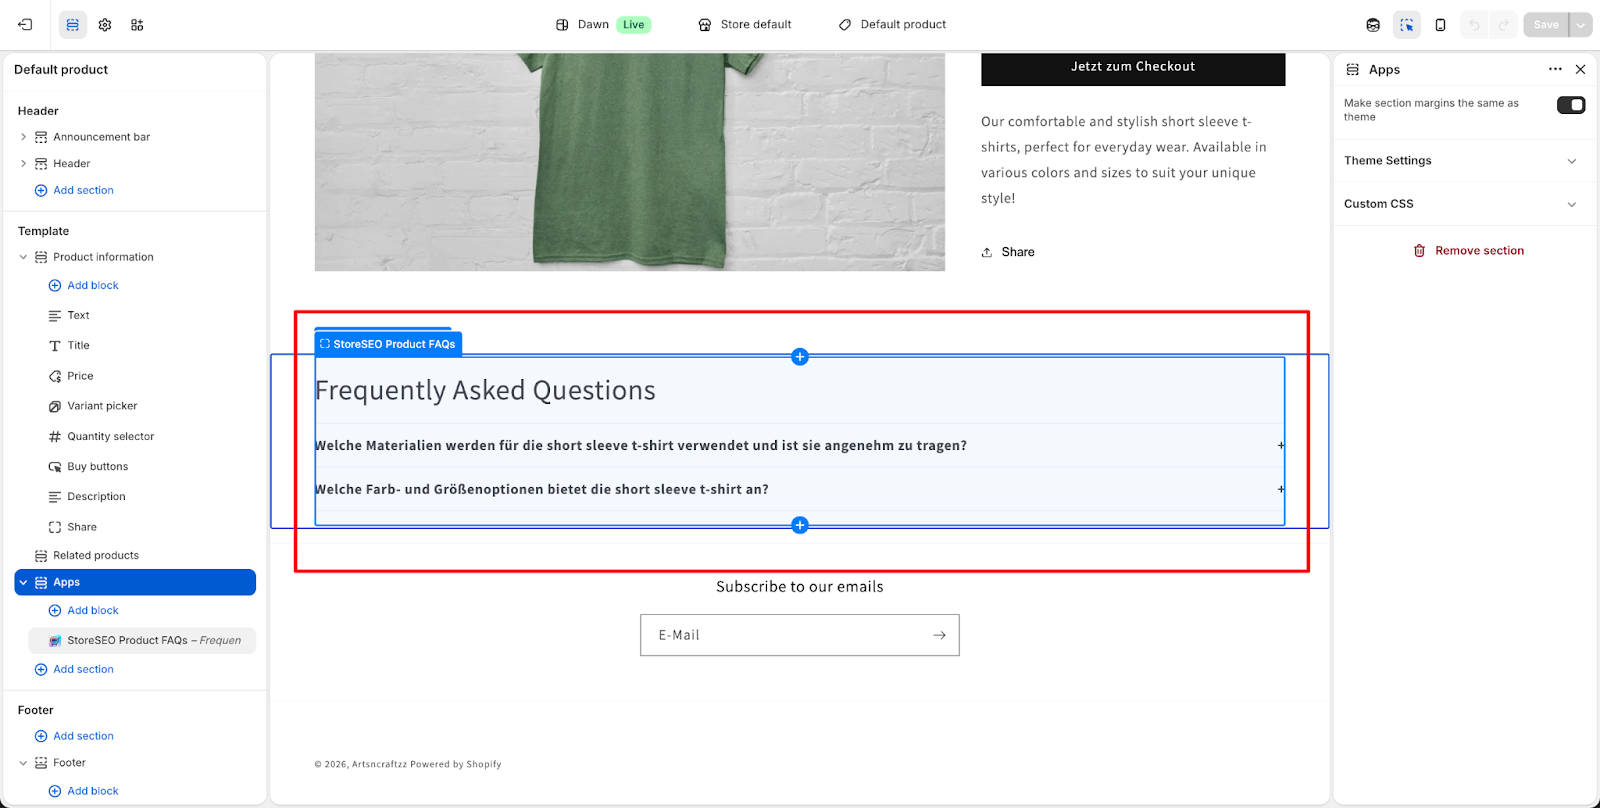The image size is (1600, 808).
Task: Click the redo arrow icon
Action: (x=1503, y=24)
